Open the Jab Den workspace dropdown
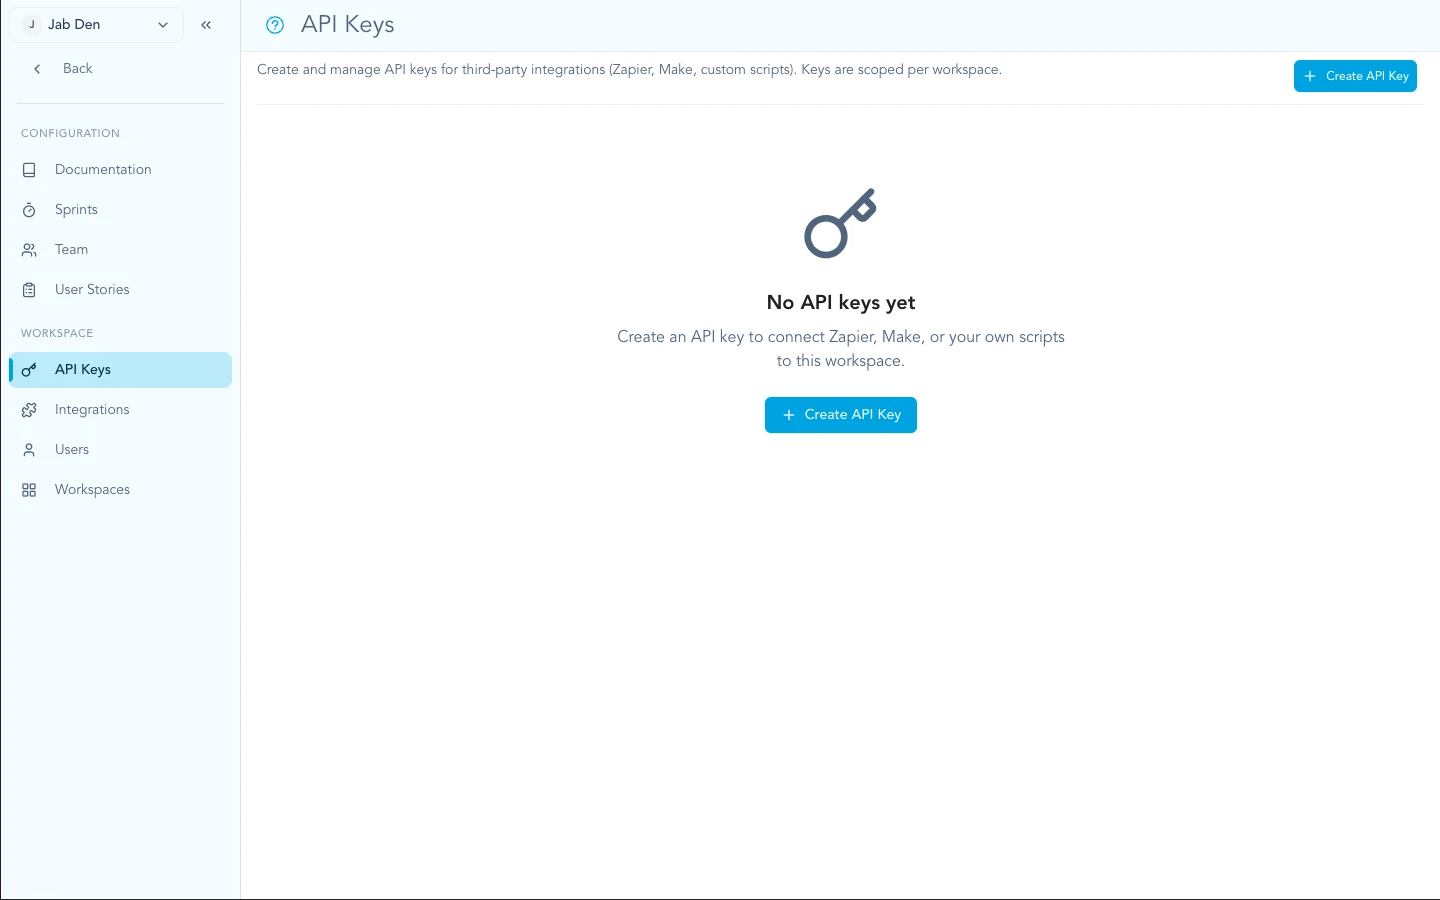 (x=163, y=24)
